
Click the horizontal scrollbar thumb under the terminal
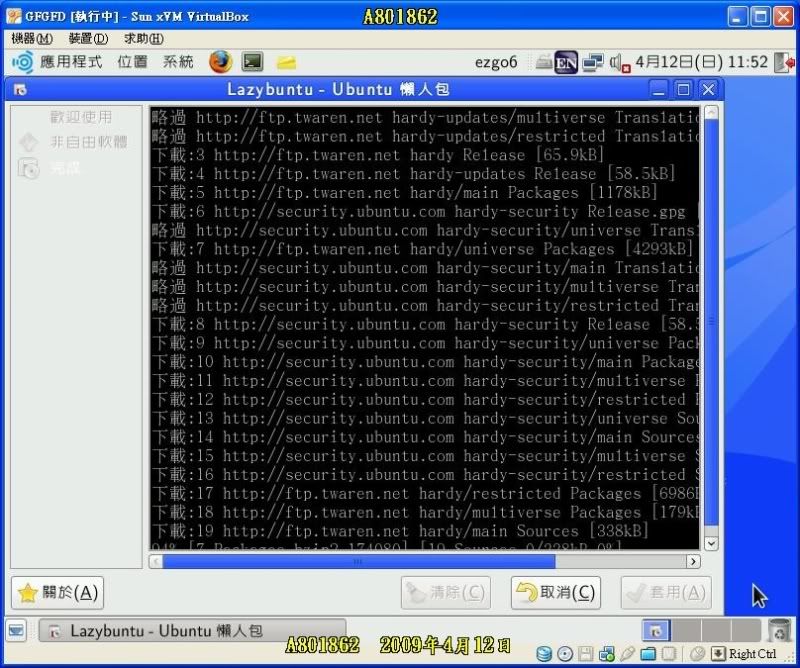click(359, 561)
